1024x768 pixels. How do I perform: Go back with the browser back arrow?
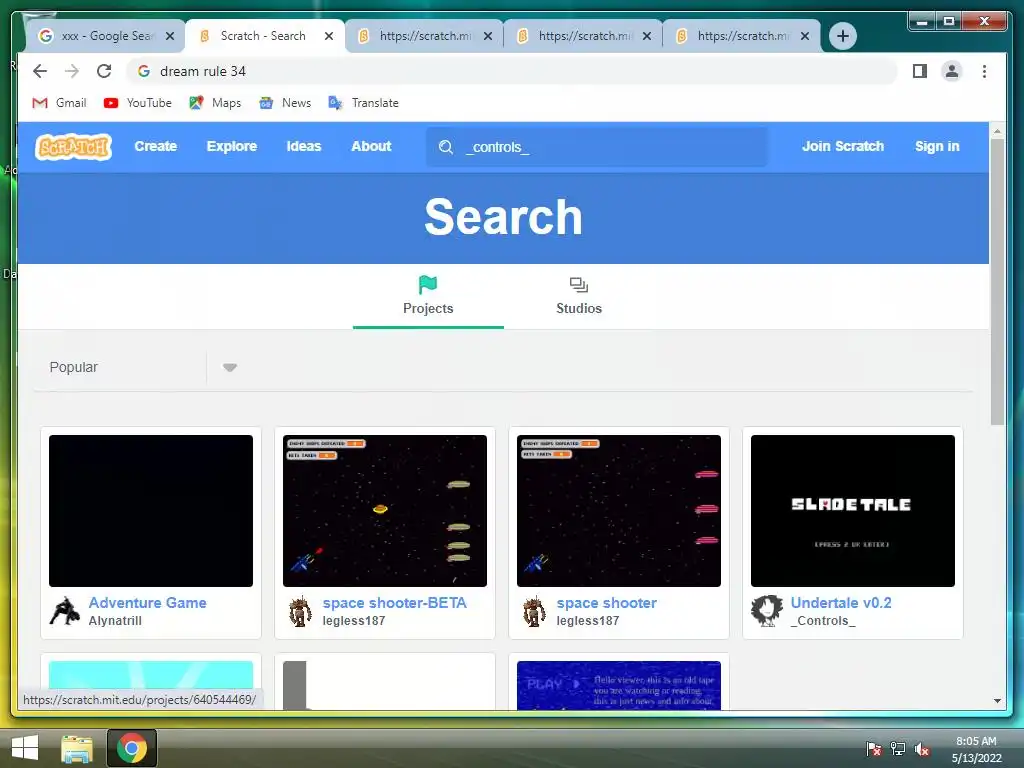tap(40, 71)
